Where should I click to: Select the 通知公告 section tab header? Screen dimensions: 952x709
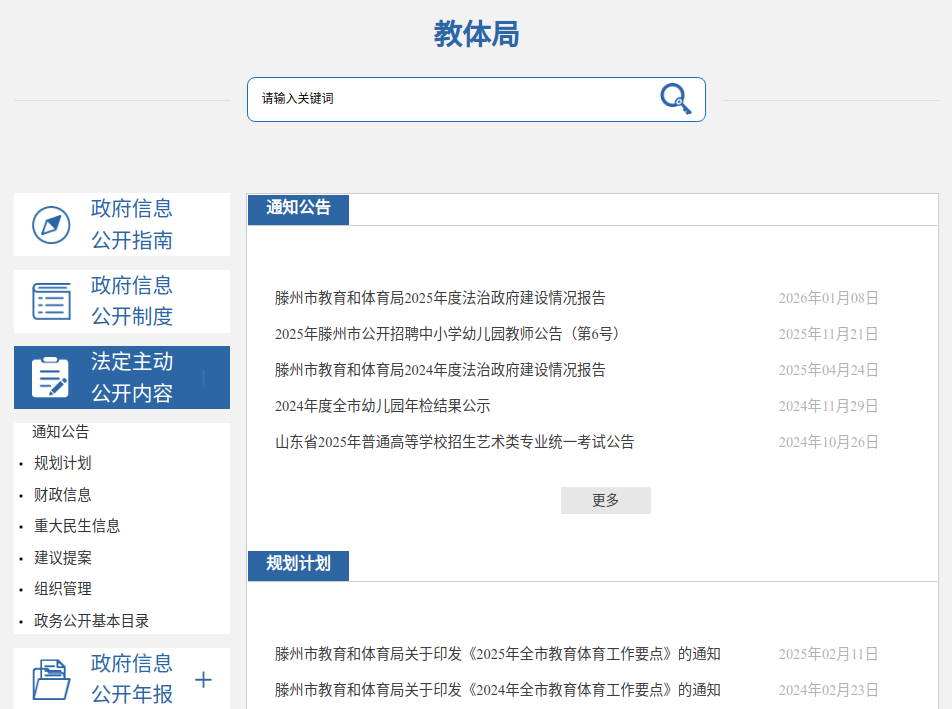tap(298, 208)
